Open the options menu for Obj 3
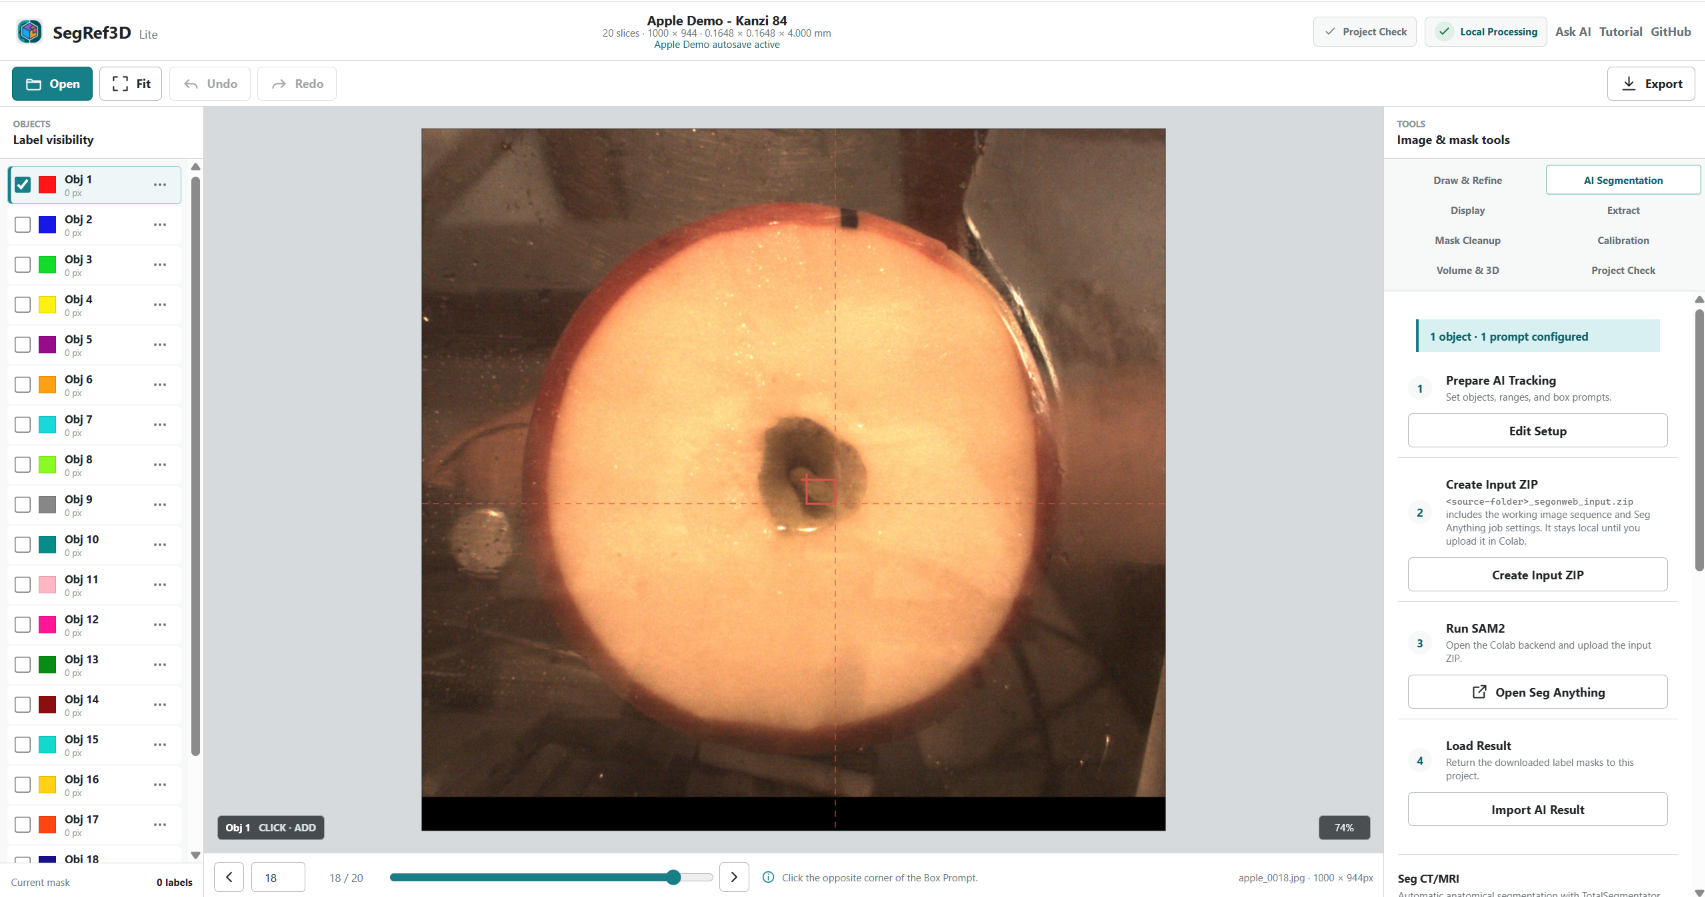Viewport: 1705px width, 897px height. [x=160, y=265]
